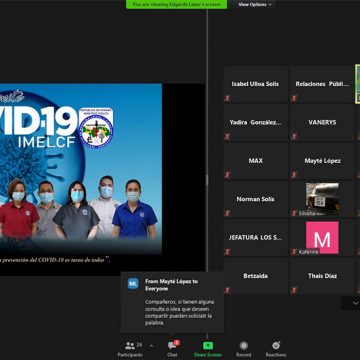Select Yadira González participant tile

[x=256, y=122]
